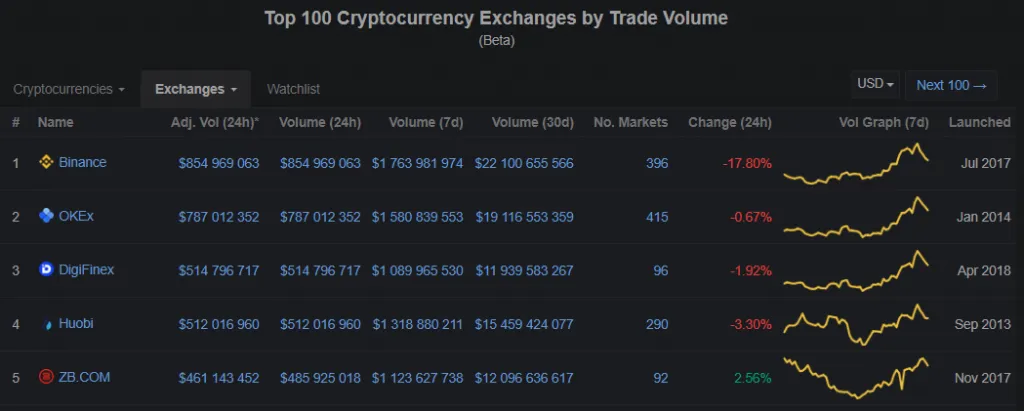Expand the Cryptocurrencies dropdown menu
The width and height of the screenshot is (1024, 411).
[69, 90]
